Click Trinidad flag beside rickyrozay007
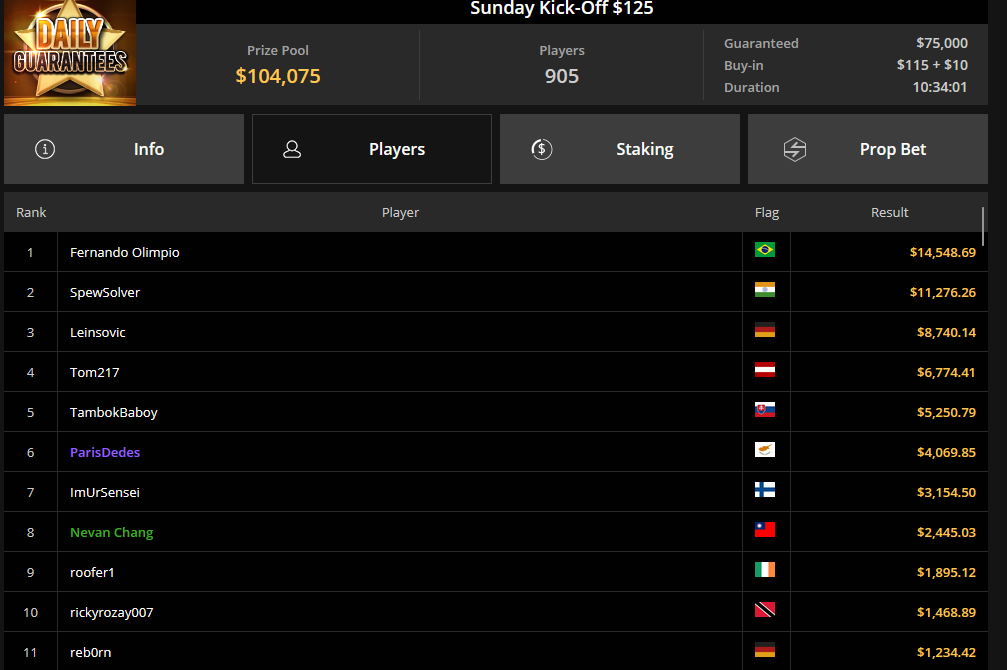1007x670 pixels. (x=765, y=610)
